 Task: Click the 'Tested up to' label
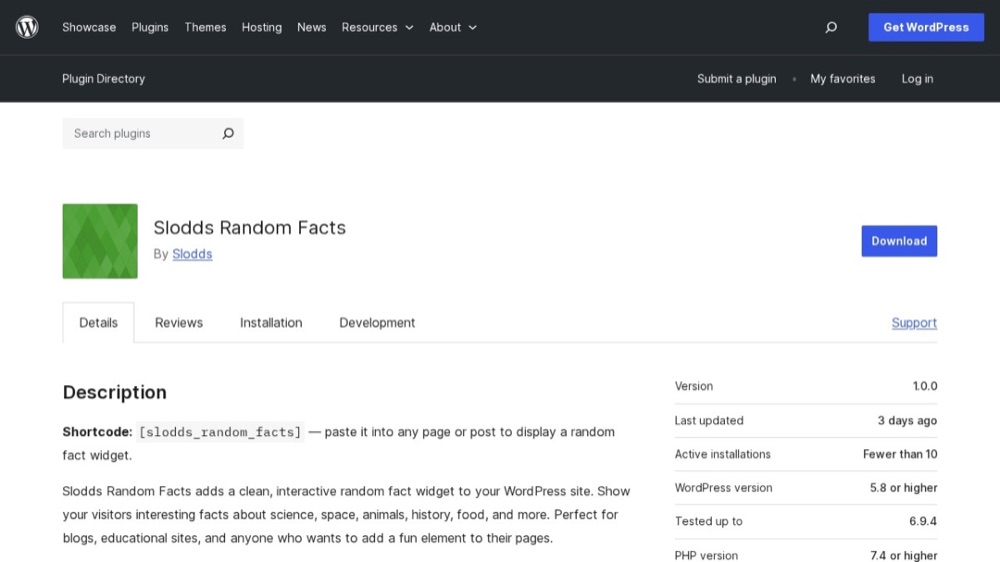(x=709, y=521)
